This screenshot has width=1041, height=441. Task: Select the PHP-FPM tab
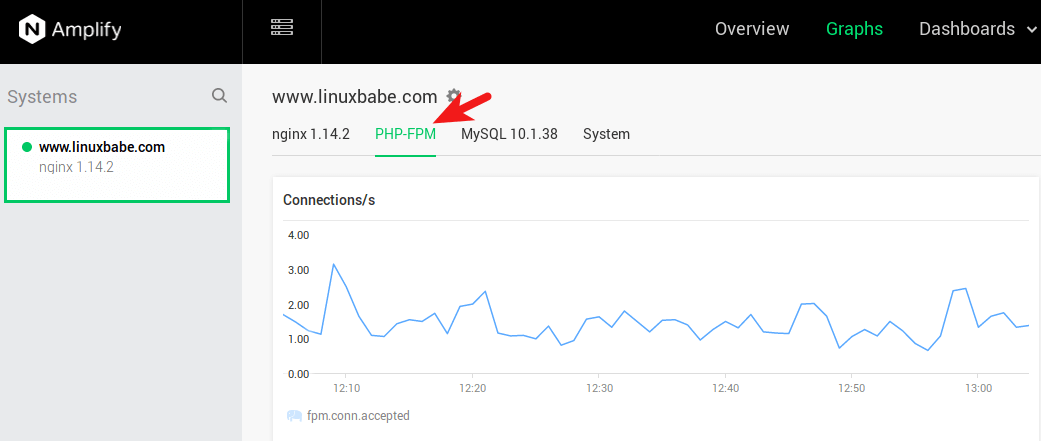[x=405, y=134]
